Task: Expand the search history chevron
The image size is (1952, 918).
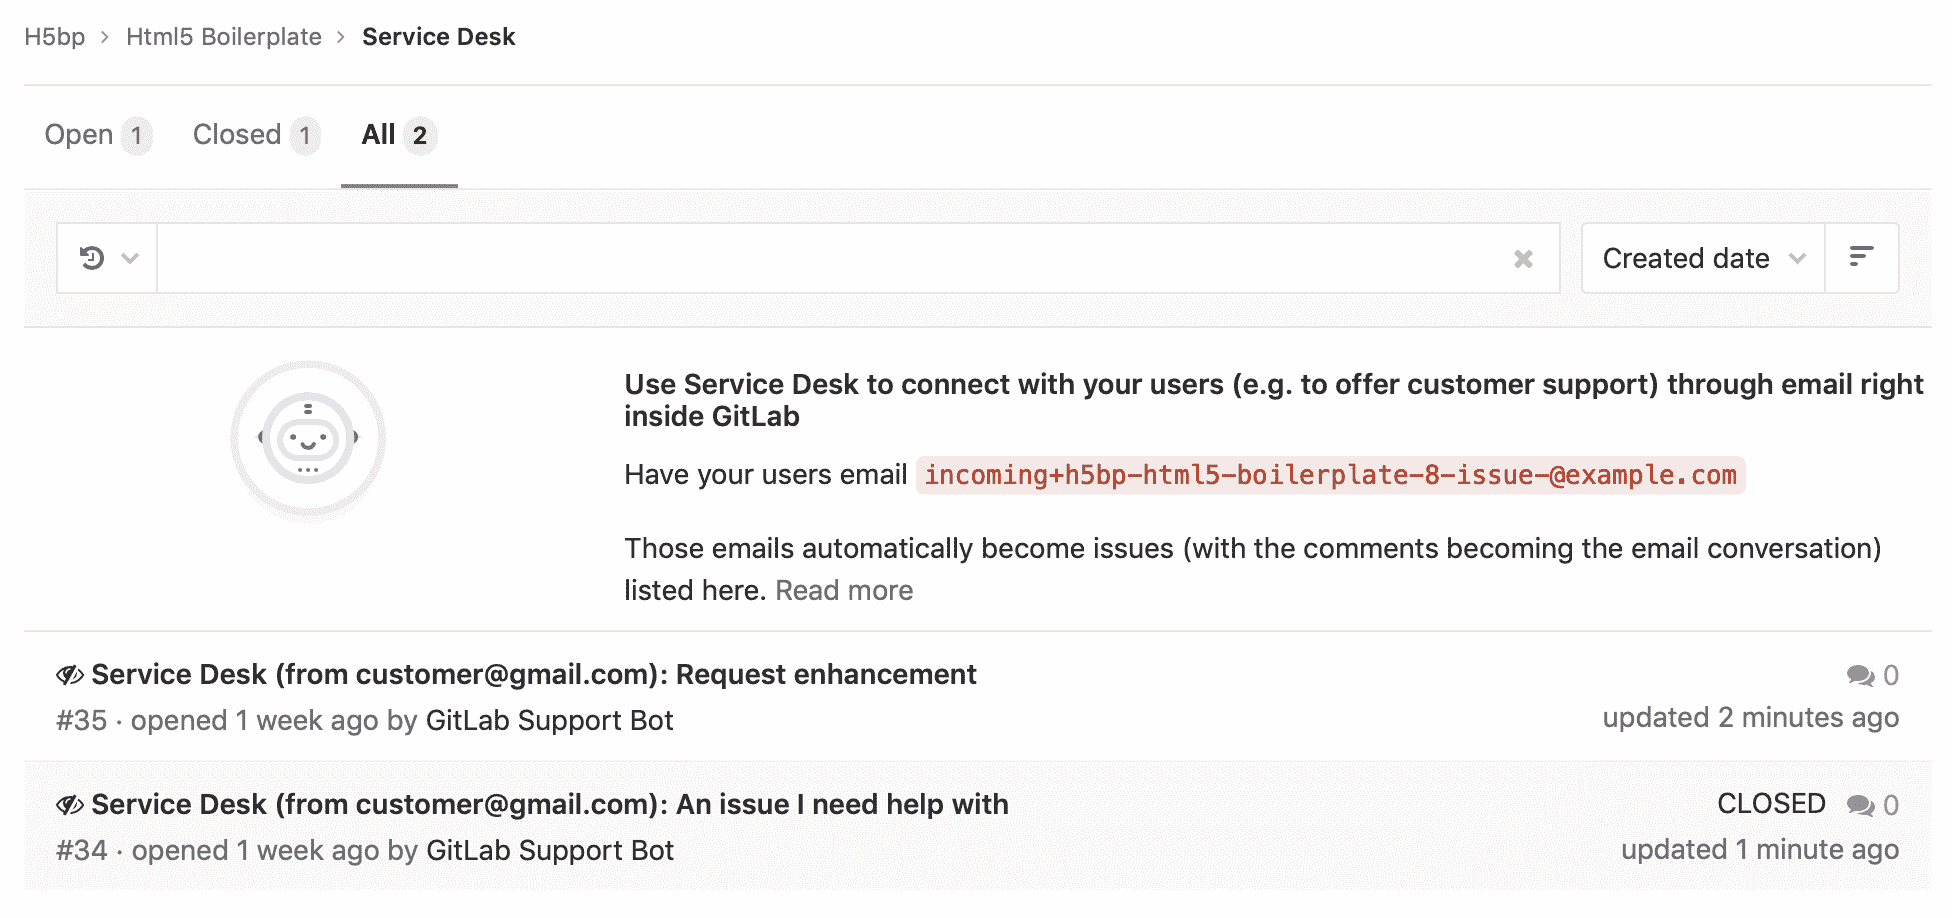Action: pos(129,258)
